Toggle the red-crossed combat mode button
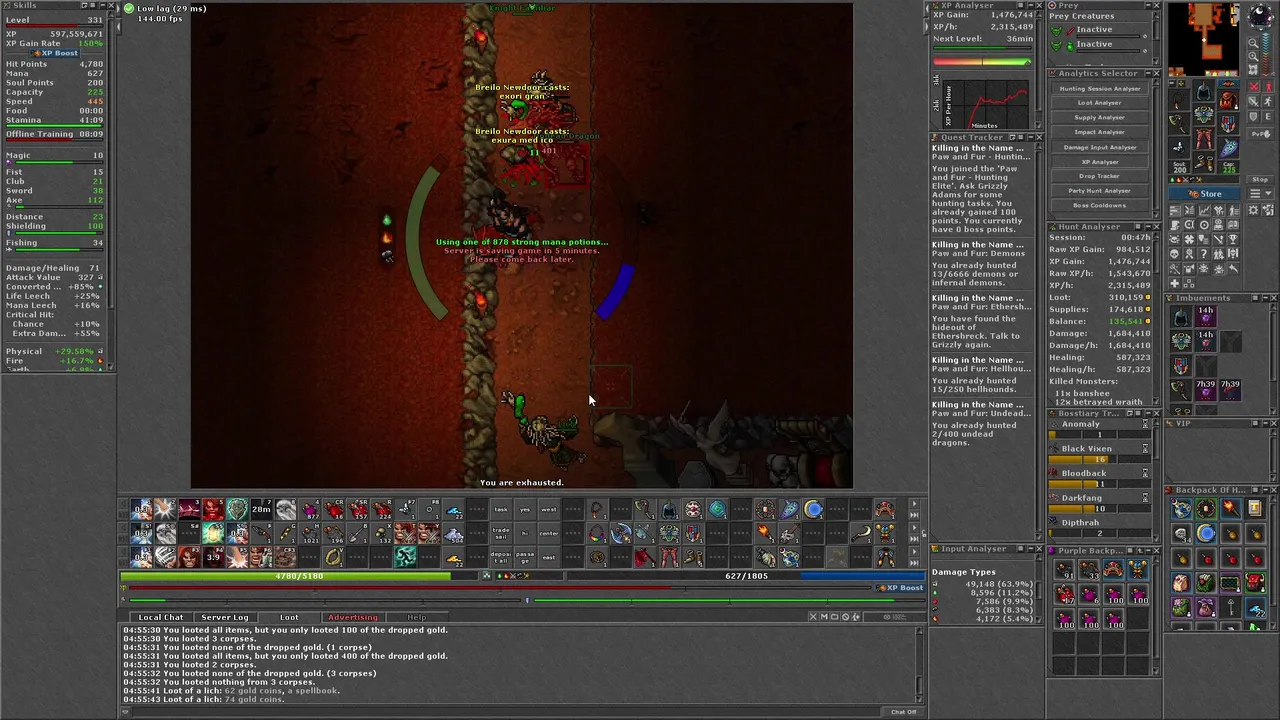Viewport: 1280px width, 720px height. [x=1254, y=87]
